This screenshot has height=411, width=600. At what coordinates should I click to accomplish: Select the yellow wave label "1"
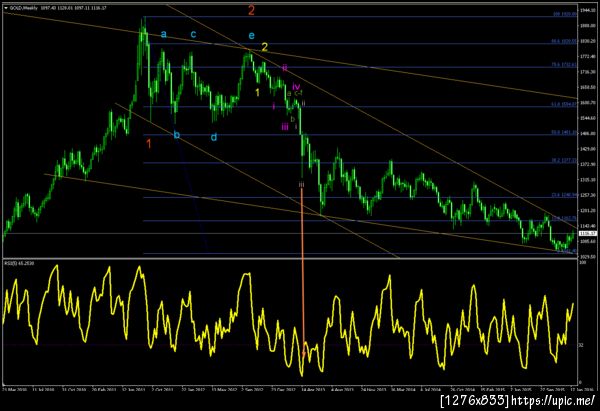tap(258, 93)
